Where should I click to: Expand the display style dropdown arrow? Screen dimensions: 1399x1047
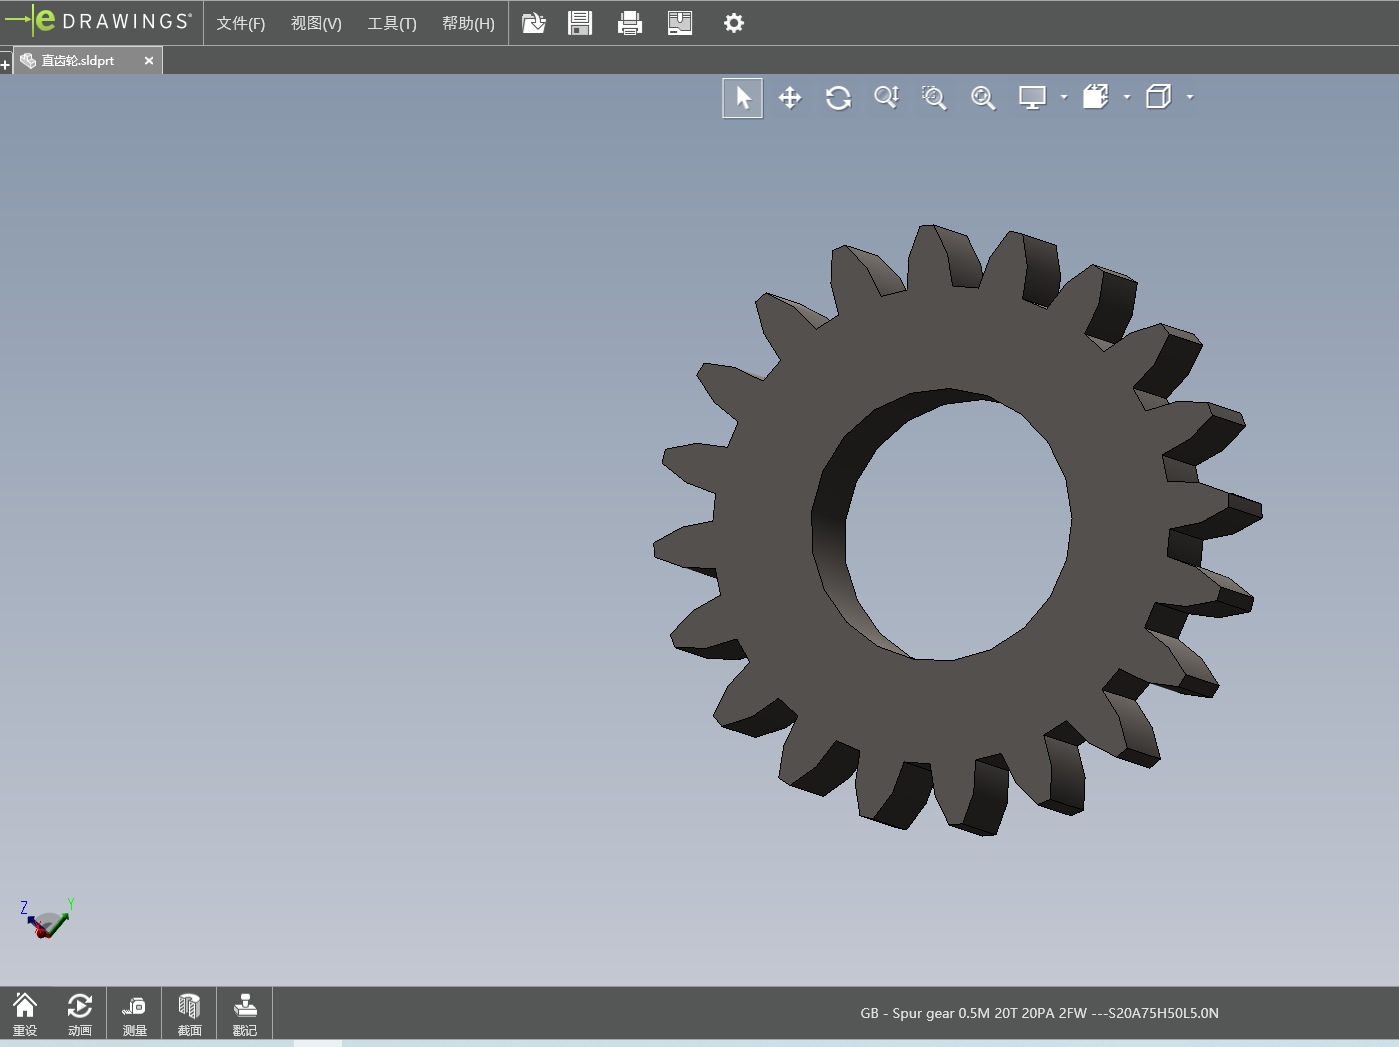[x=1190, y=97]
